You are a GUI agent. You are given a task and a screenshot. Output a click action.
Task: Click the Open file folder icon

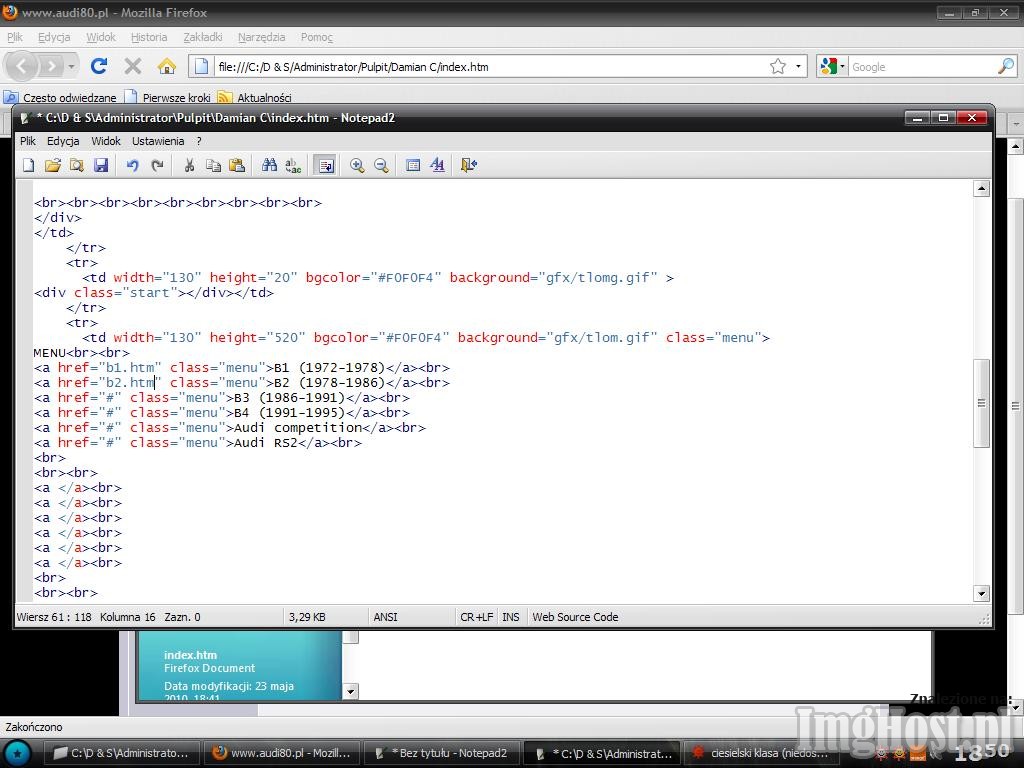point(53,165)
